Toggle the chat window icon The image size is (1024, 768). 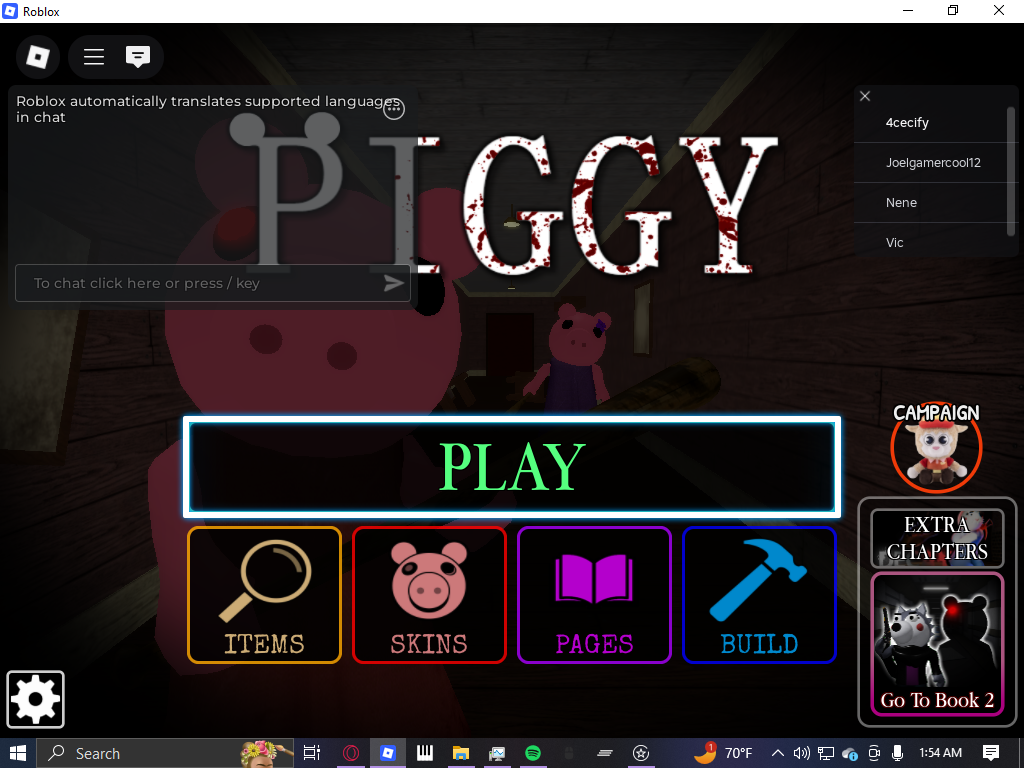pos(138,57)
